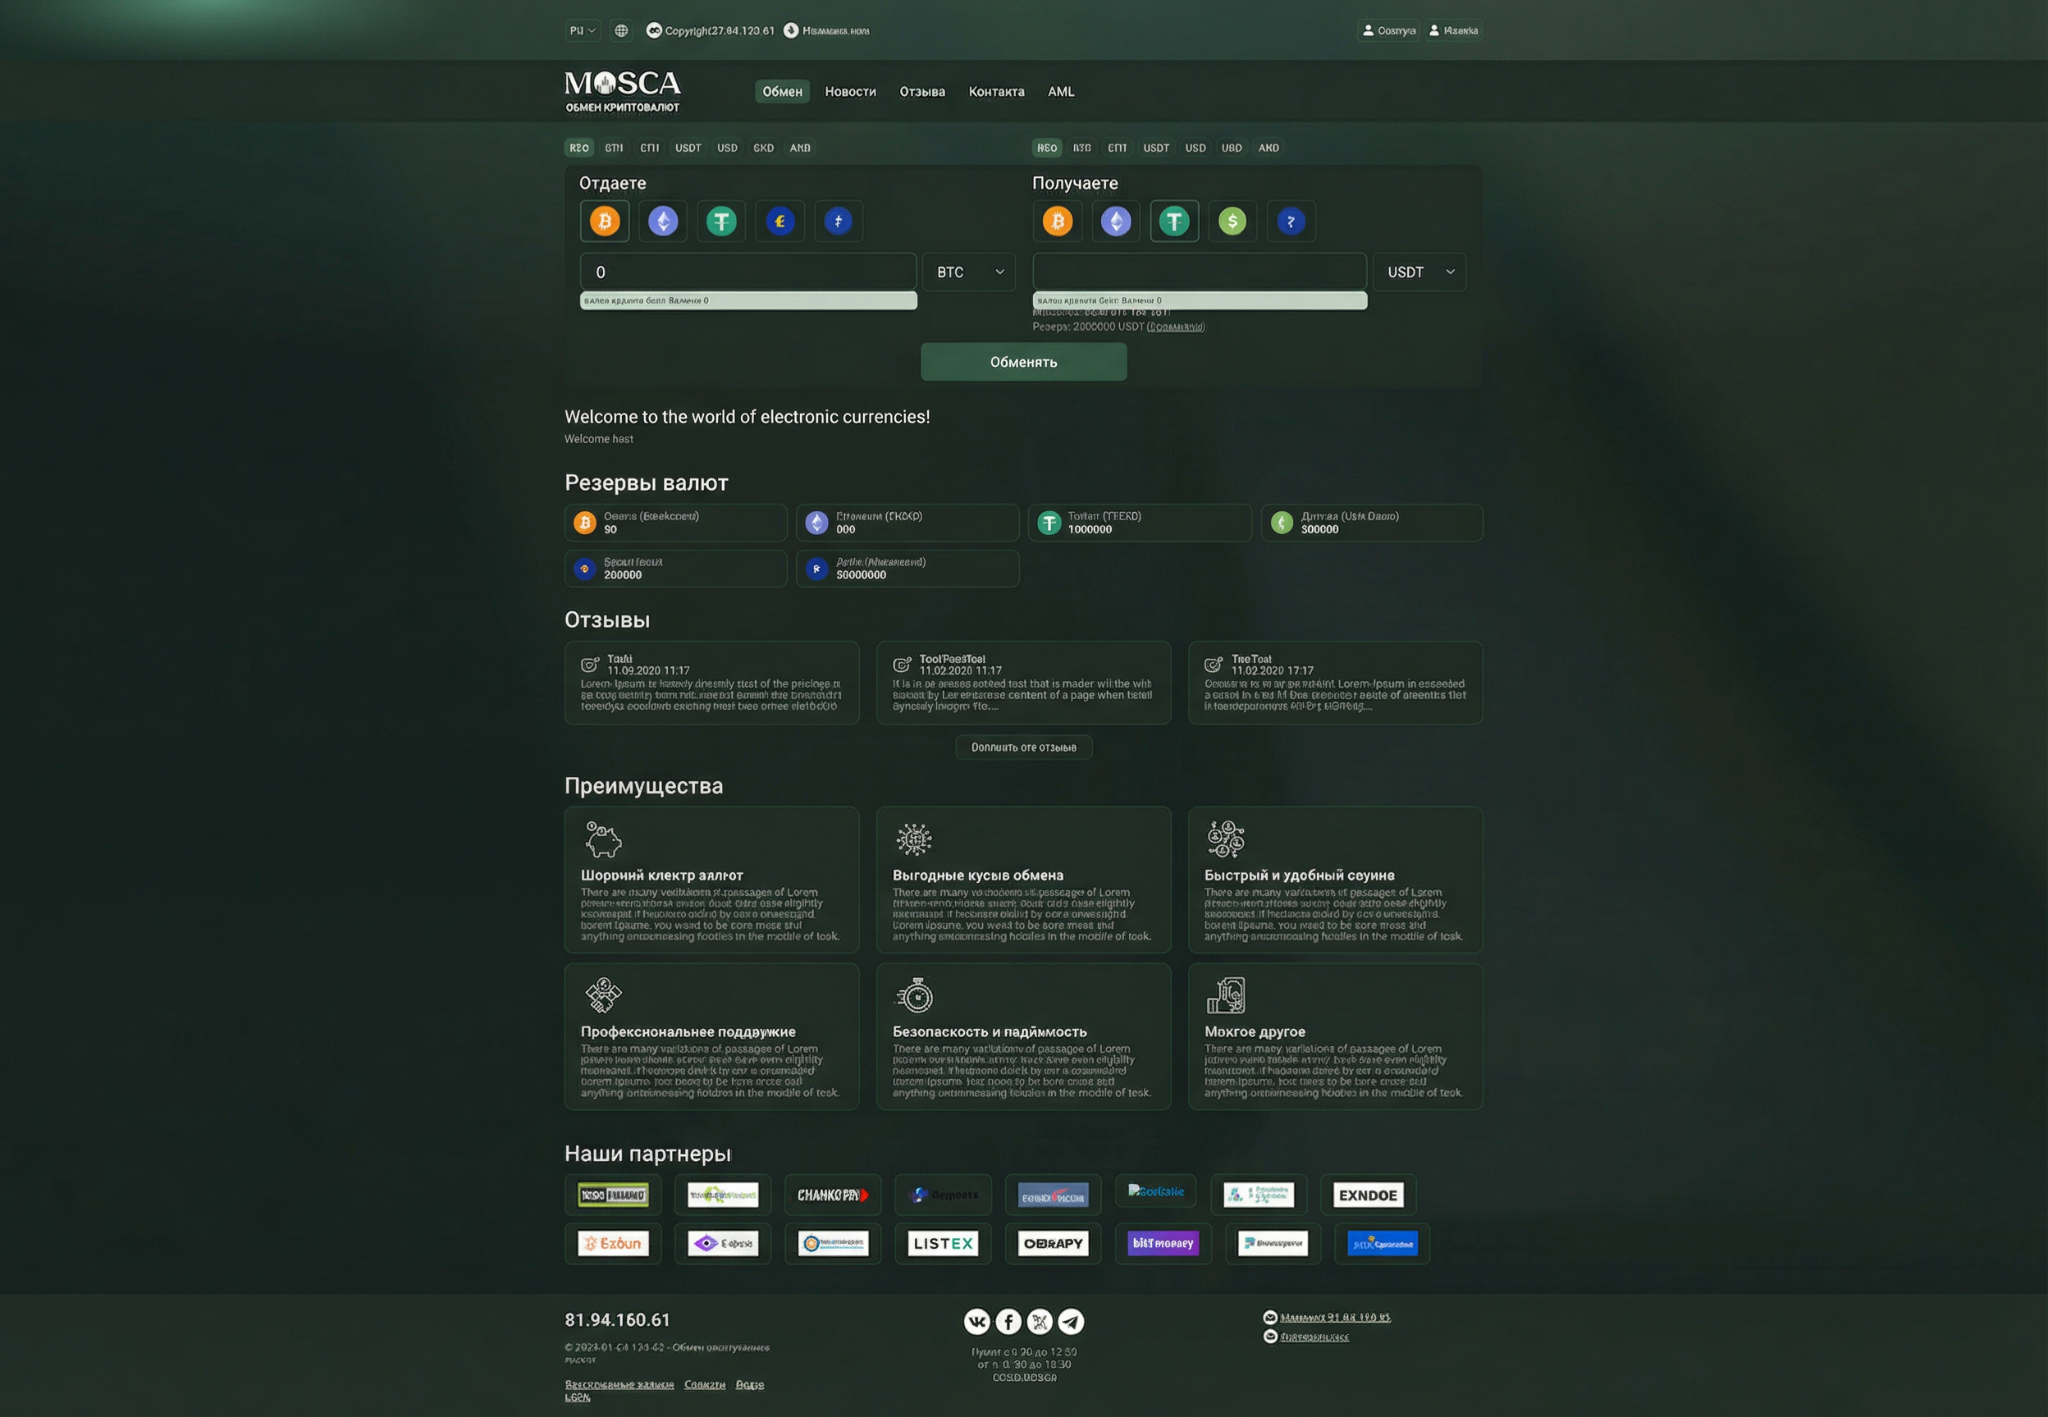Select green dollar icon under Получаете
This screenshot has width=2048, height=1417.
coord(1232,221)
